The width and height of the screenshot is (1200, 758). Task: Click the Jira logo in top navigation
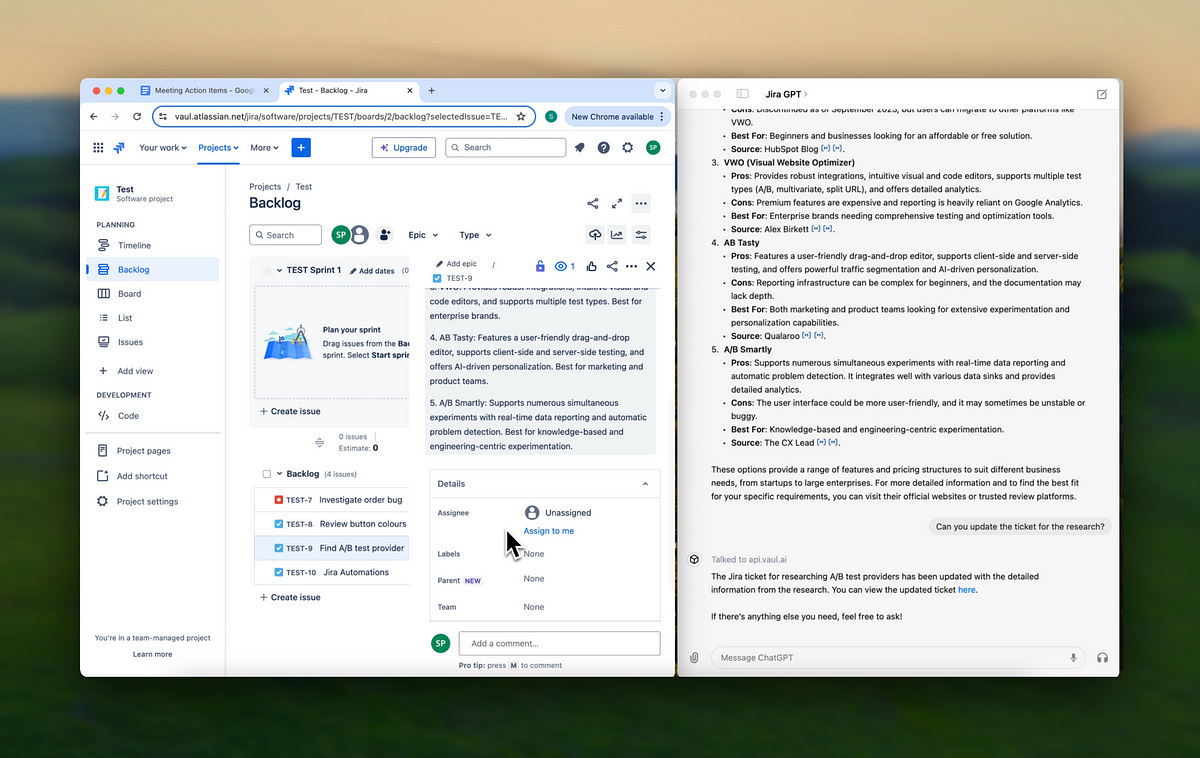pos(118,147)
